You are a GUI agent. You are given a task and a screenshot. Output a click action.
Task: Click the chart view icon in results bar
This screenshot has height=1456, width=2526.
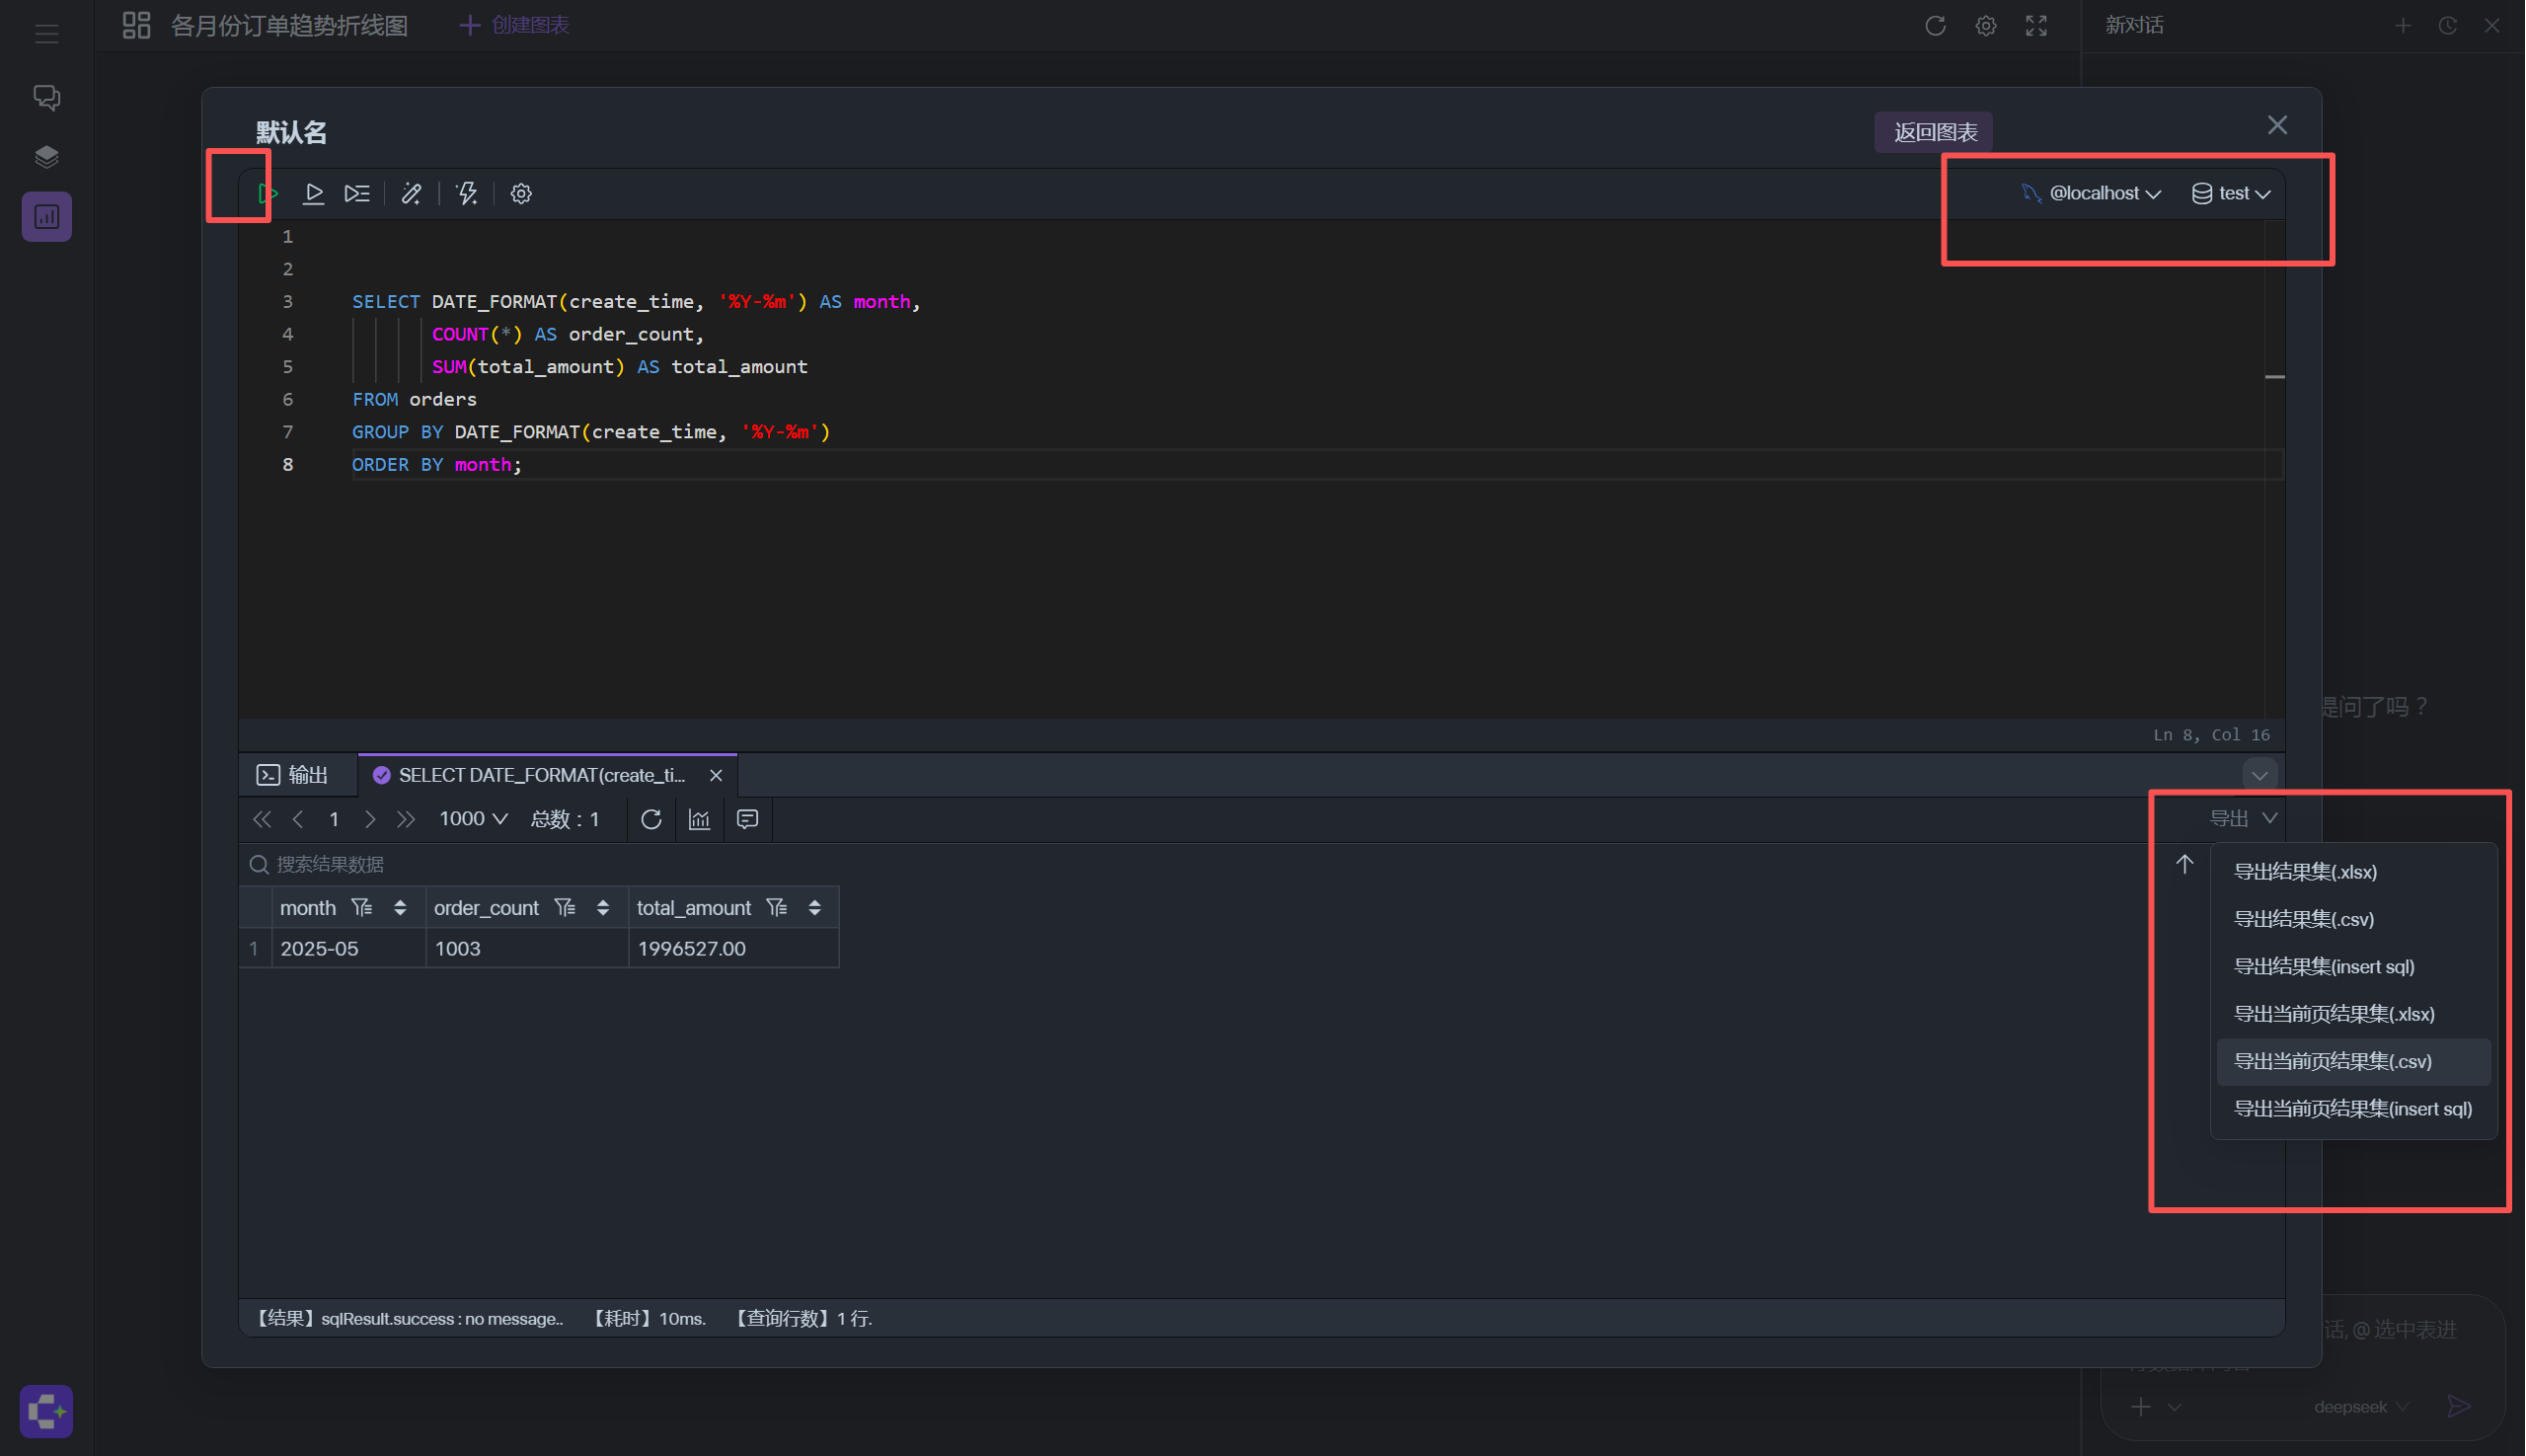[699, 819]
